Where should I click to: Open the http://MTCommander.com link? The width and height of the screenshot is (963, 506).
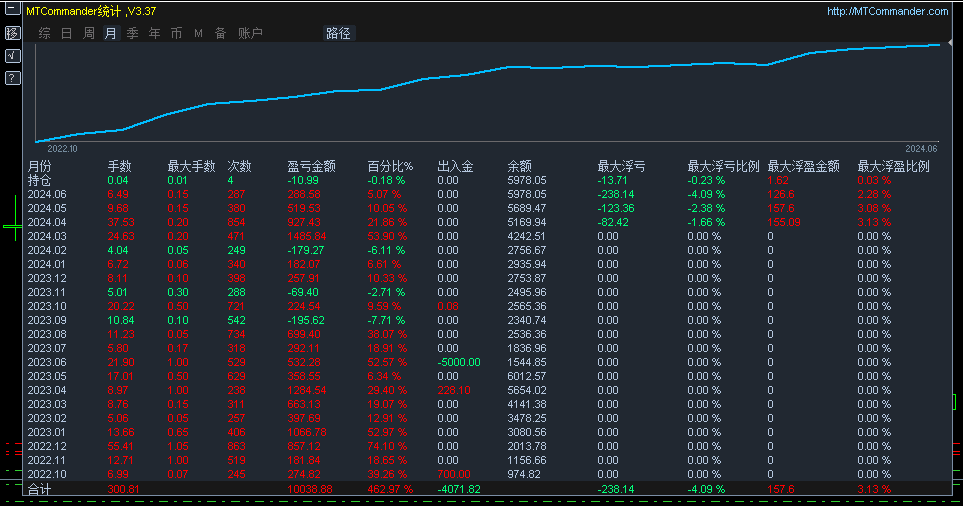click(887, 11)
